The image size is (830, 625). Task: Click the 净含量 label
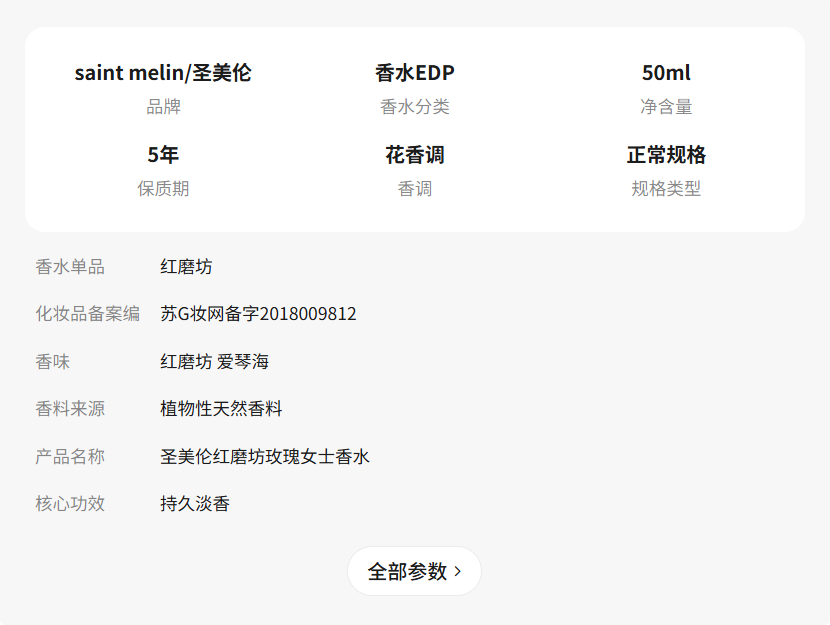(x=666, y=107)
